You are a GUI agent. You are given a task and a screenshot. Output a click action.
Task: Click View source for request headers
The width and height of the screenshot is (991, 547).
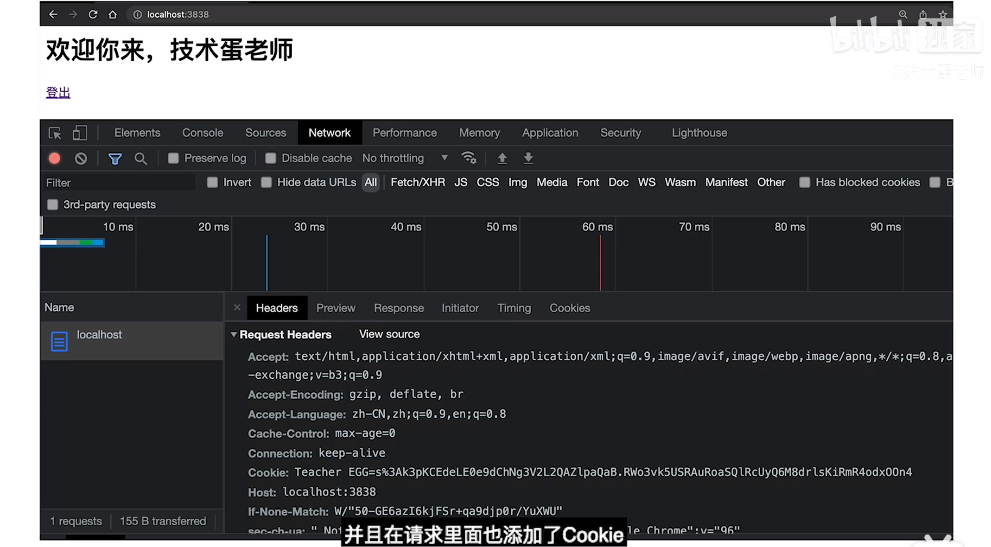[389, 334]
